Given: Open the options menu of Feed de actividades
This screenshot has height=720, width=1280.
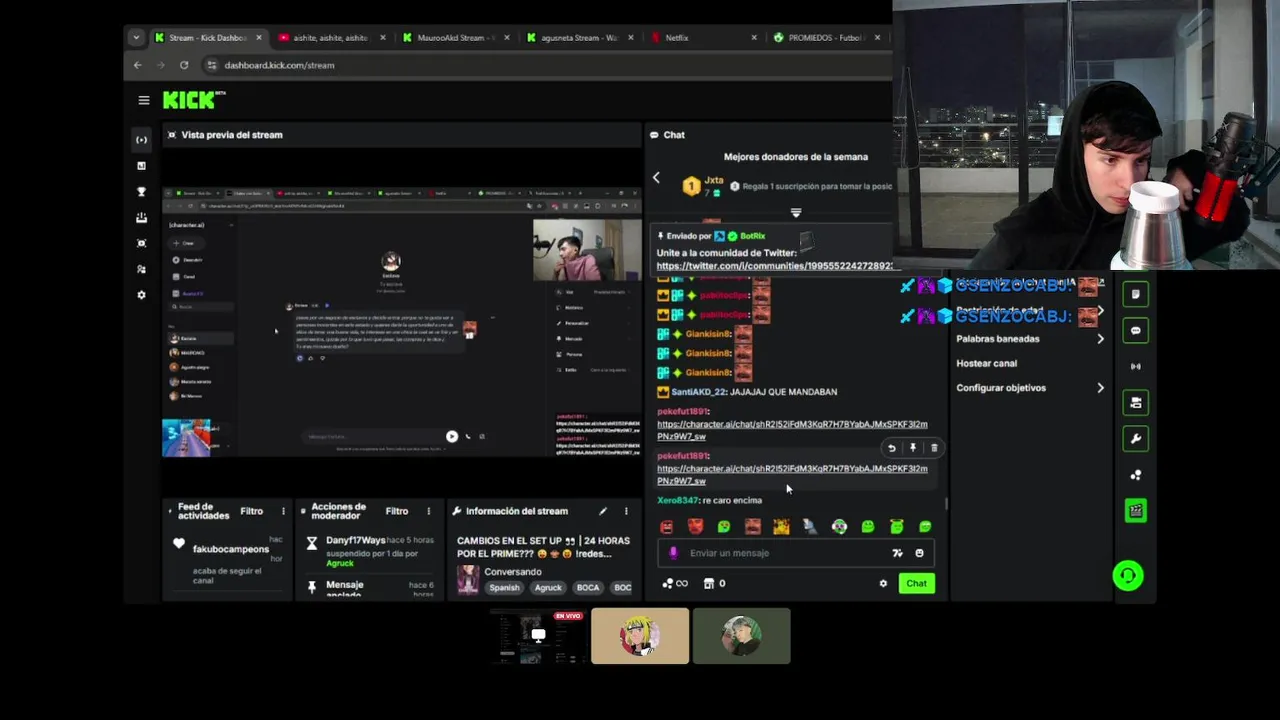Looking at the screenshot, I should point(283,511).
